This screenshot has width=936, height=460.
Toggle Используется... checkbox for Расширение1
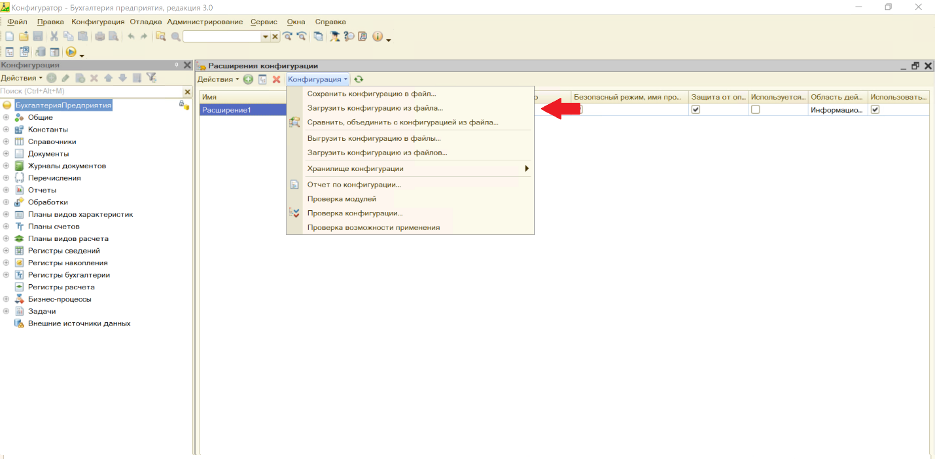755,110
